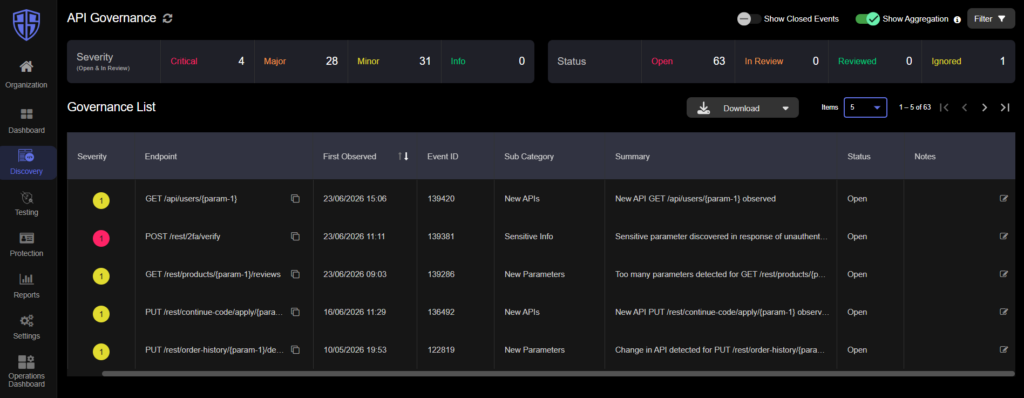This screenshot has width=1024, height=398.
Task: Open Settings gear in sidebar
Action: (x=27, y=327)
